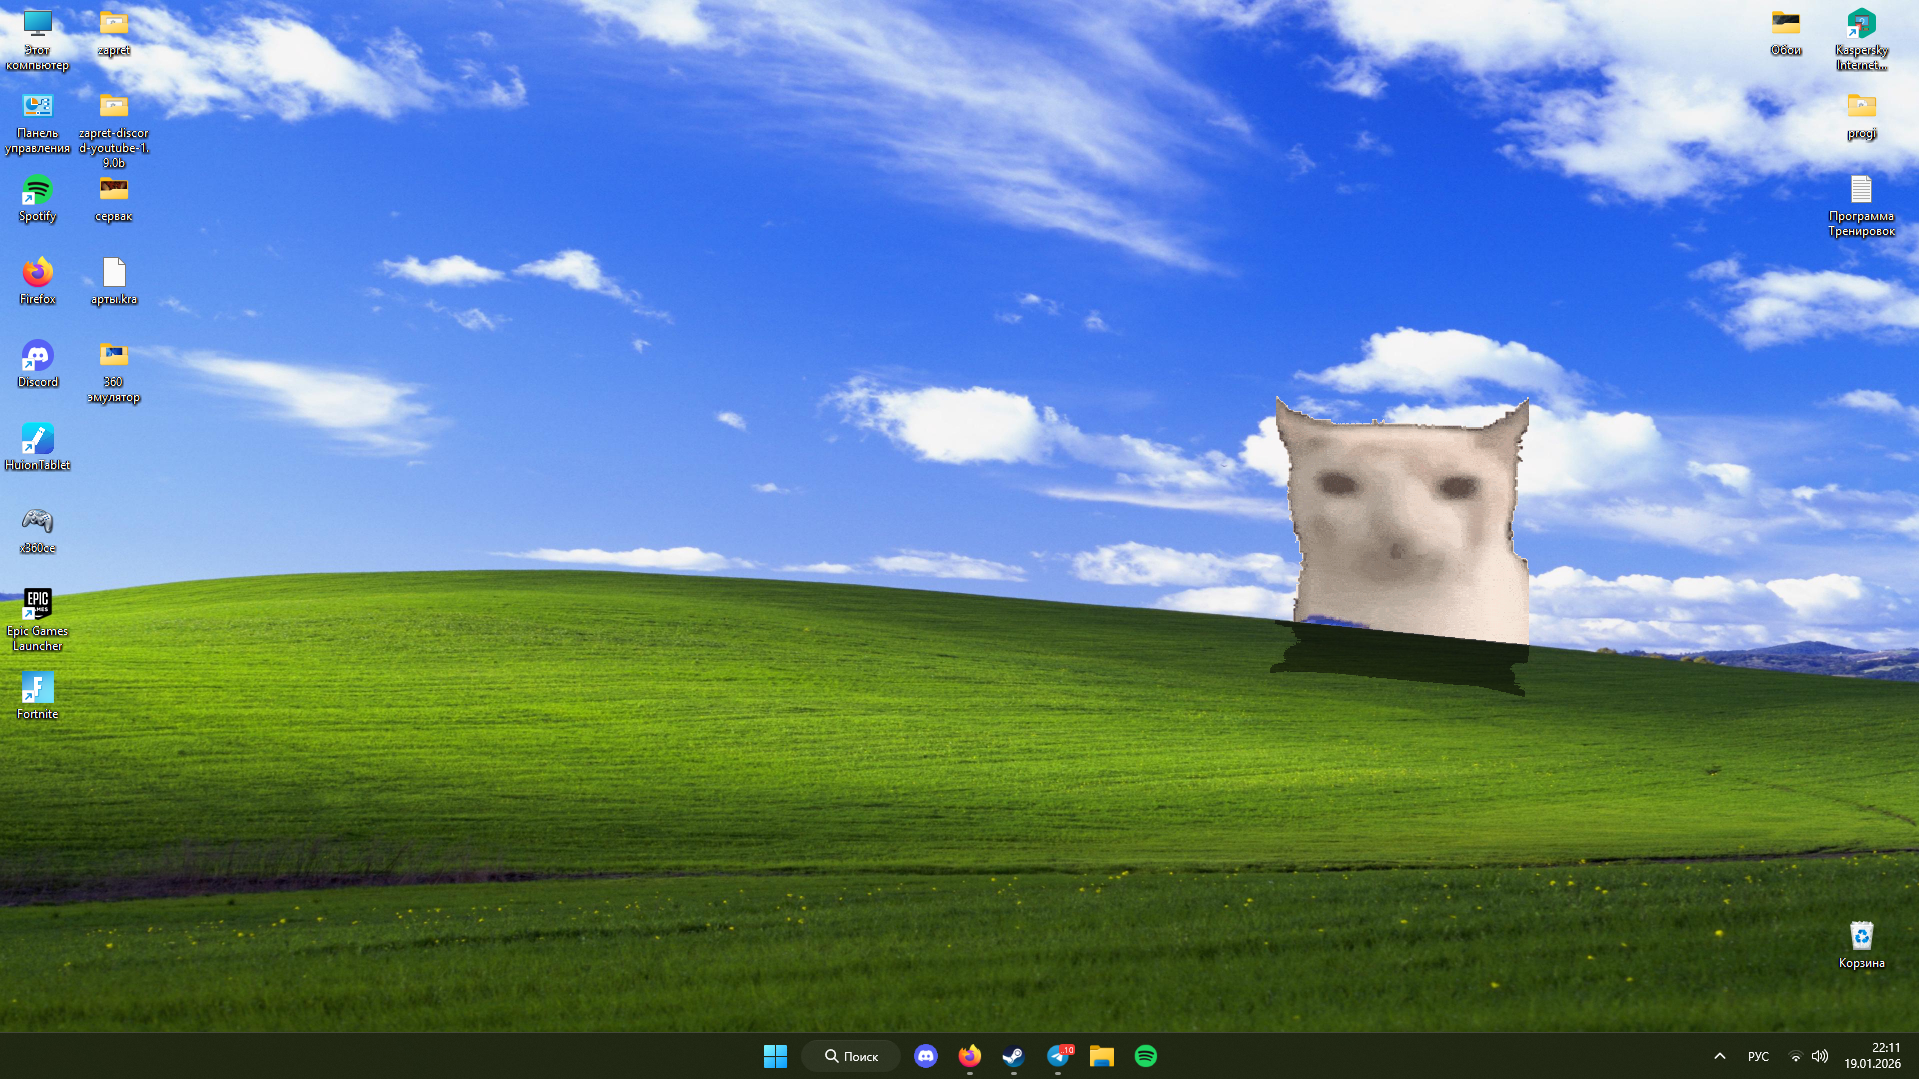This screenshot has width=1919, height=1079.
Task: Open the network status tray icon
Action: click(1796, 1056)
